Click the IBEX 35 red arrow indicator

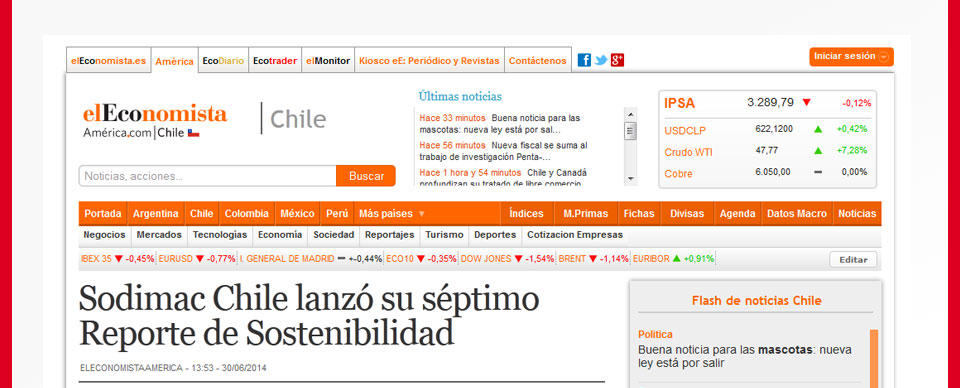(119, 259)
